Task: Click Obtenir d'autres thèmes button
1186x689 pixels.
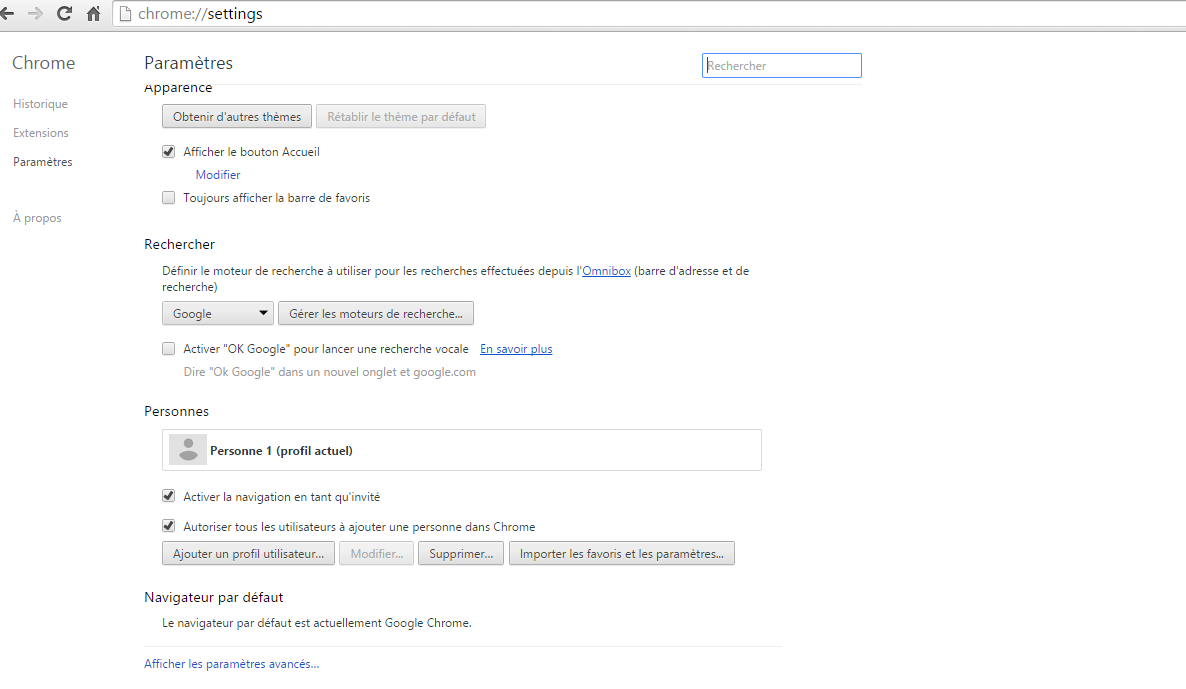Action: coord(237,116)
